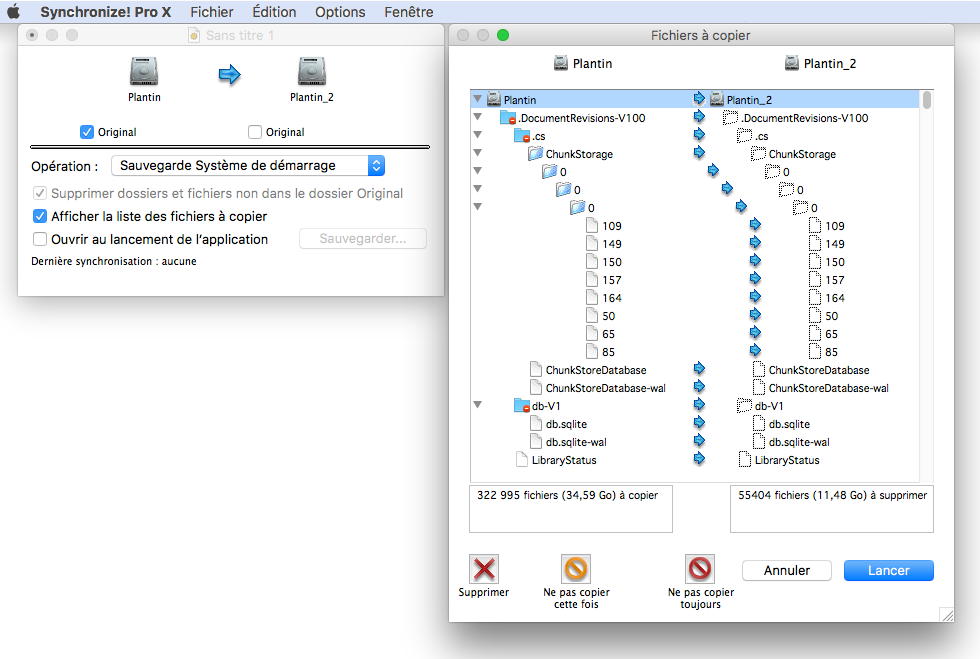Screen dimensions: 980x659
Task: Click the Ne pas copier toujours icon
Action: (700, 569)
